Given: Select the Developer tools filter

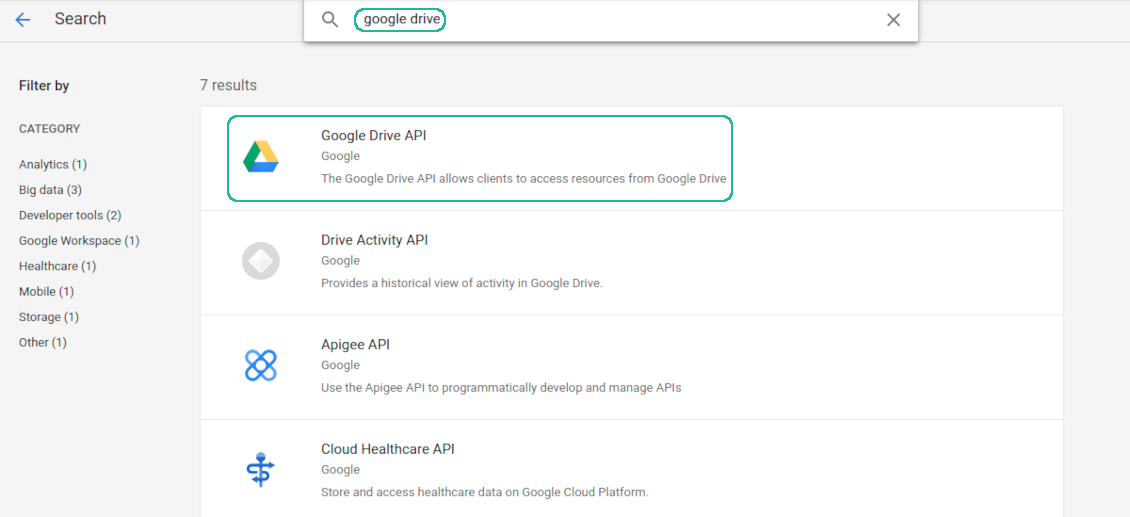Looking at the screenshot, I should [x=70, y=215].
